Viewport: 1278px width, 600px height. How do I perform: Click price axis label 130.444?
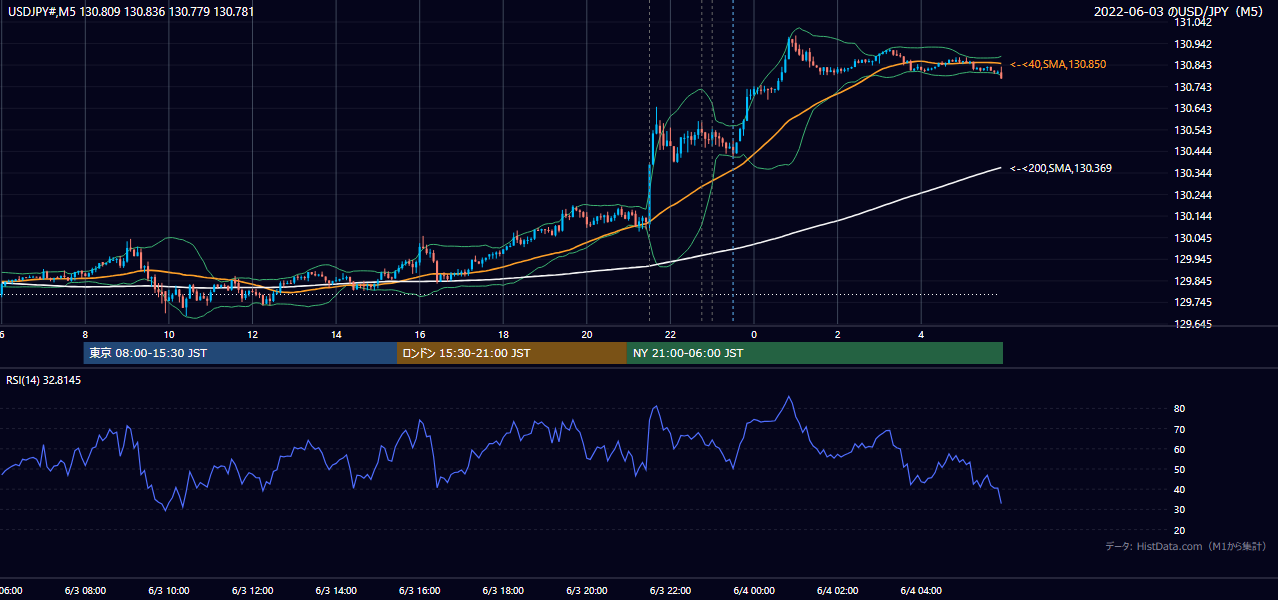[1194, 152]
